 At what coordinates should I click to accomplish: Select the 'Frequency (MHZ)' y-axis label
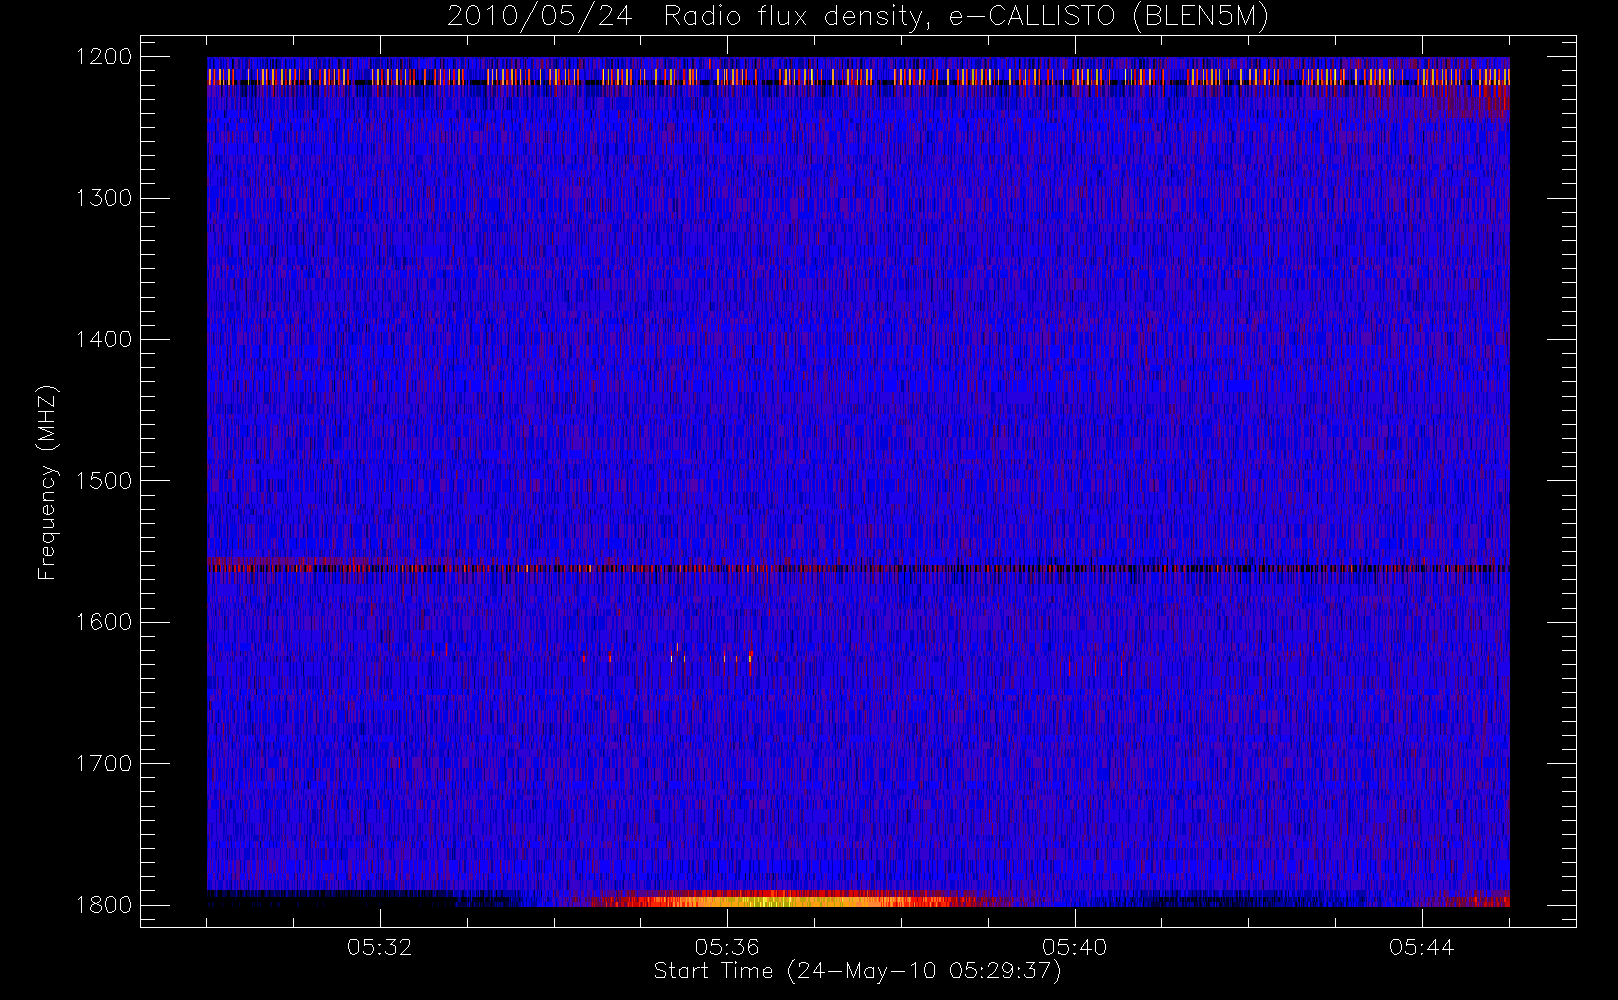(x=47, y=482)
